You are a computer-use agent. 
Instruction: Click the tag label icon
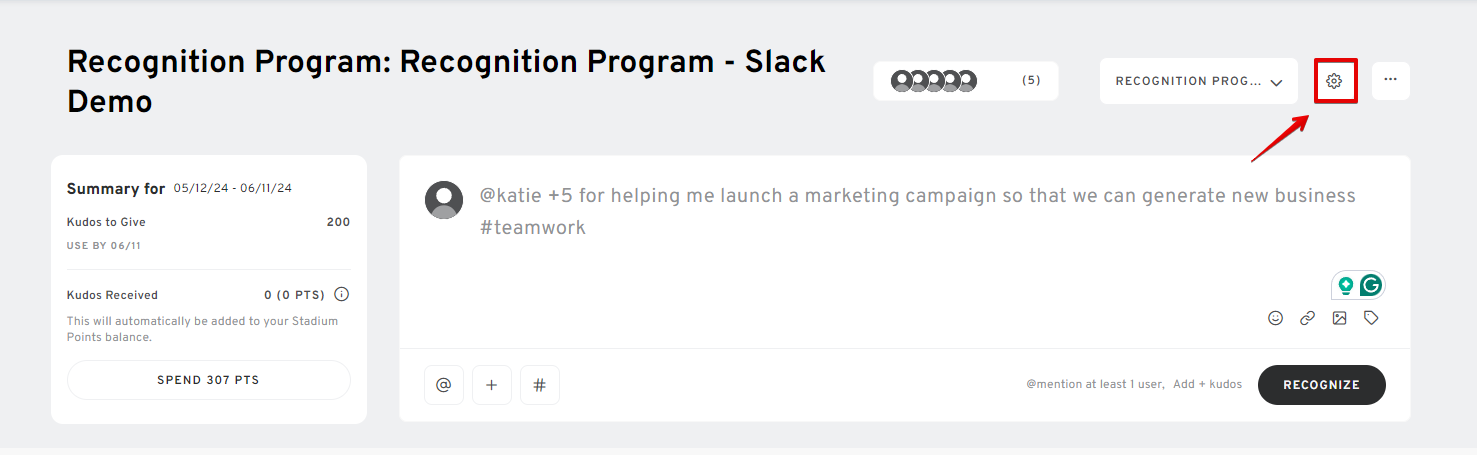pyautogui.click(x=1371, y=318)
